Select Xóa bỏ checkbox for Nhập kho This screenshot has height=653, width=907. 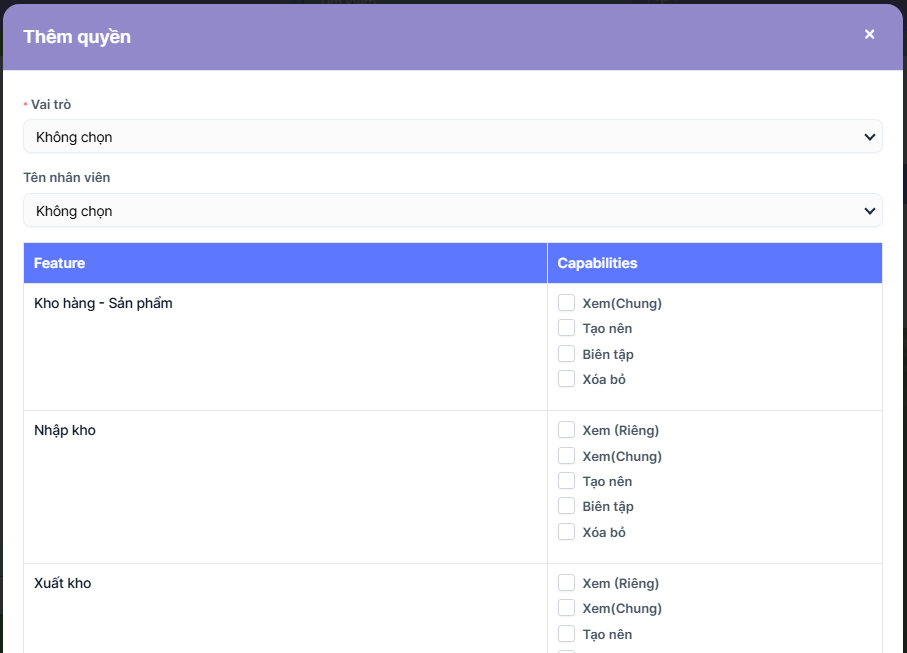coord(567,532)
